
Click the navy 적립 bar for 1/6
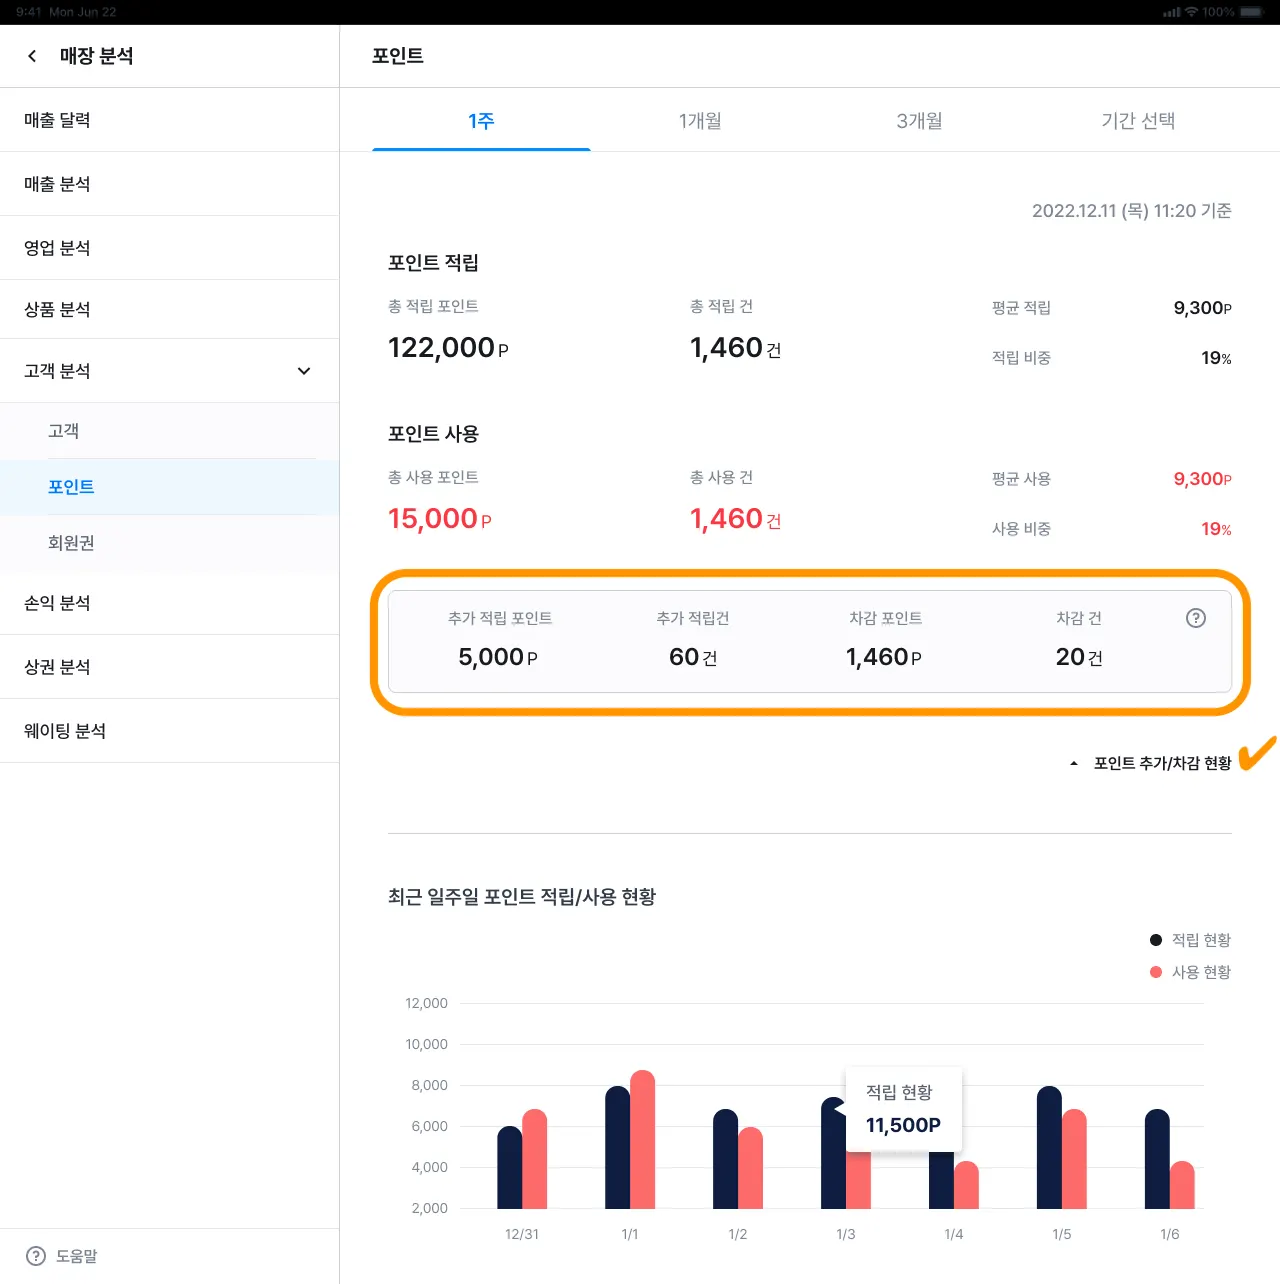1158,1159
